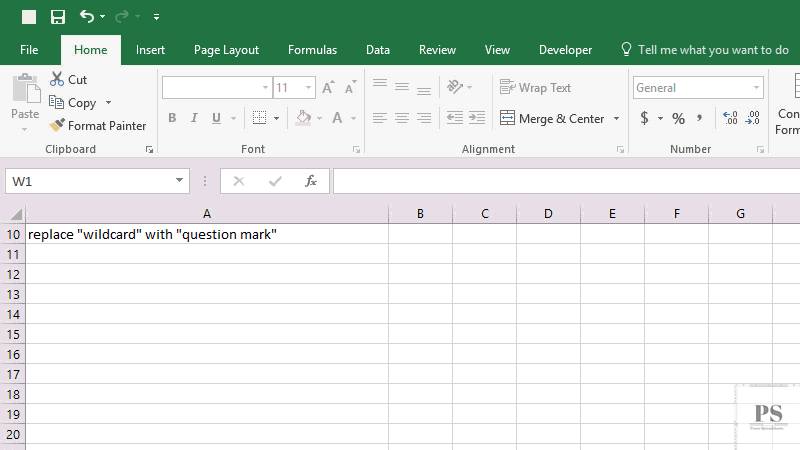
Task: Click Increase Font Size icon
Action: [328, 87]
